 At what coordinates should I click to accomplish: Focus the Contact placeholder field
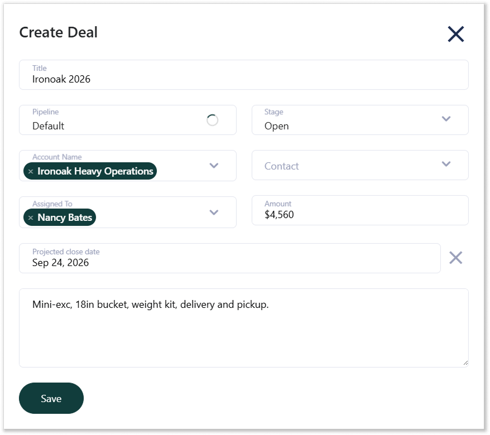(x=360, y=165)
